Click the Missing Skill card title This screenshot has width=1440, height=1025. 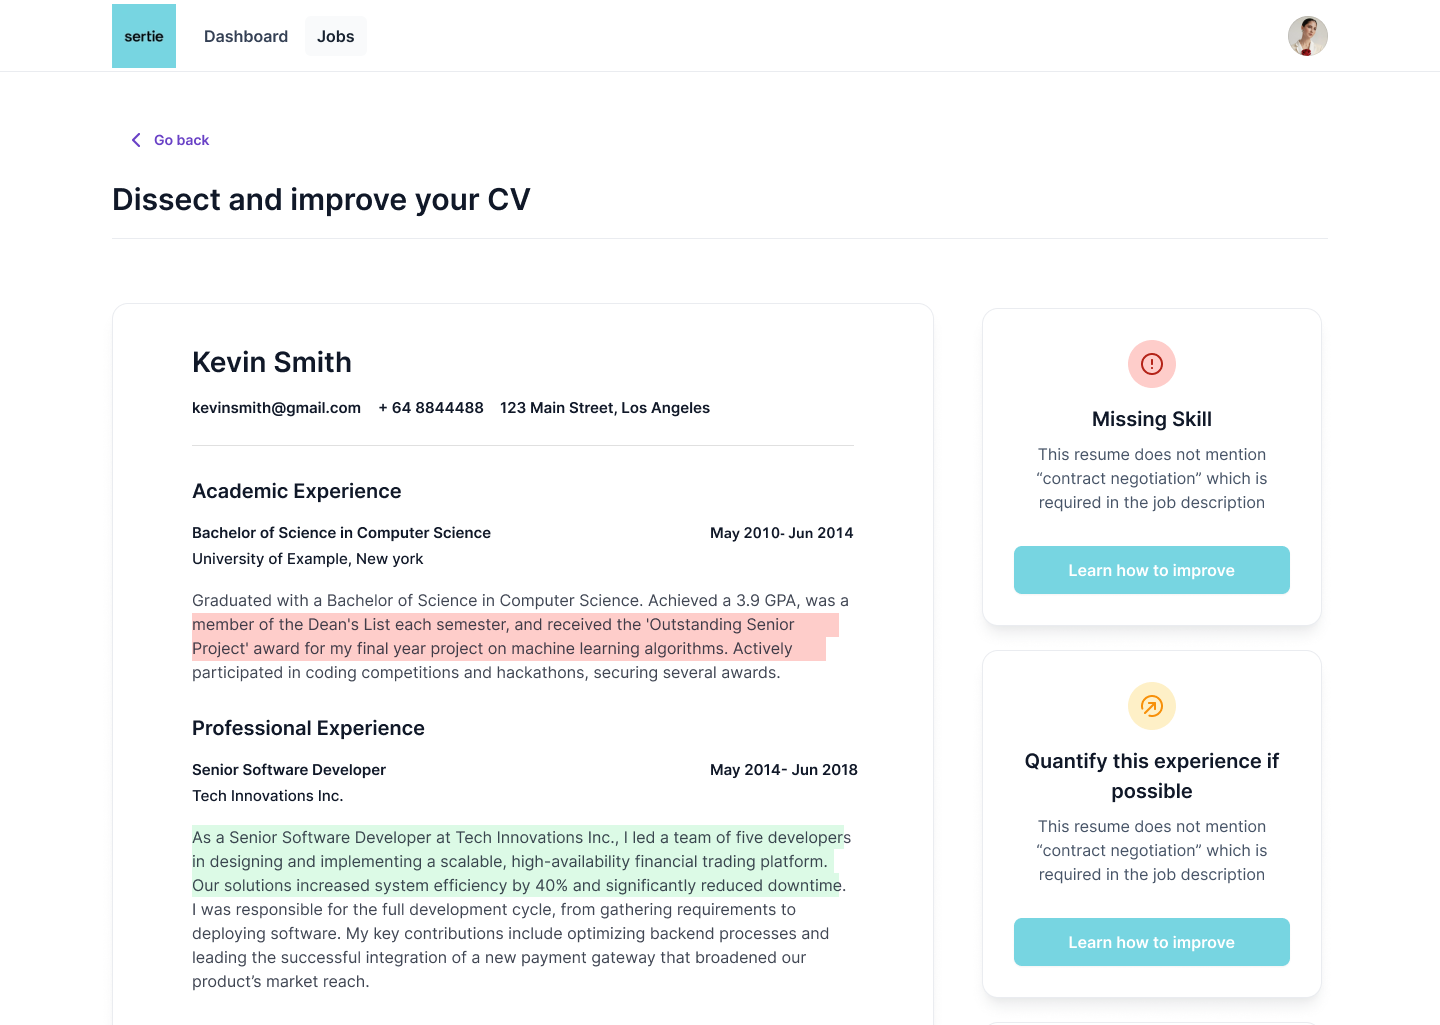(x=1151, y=419)
